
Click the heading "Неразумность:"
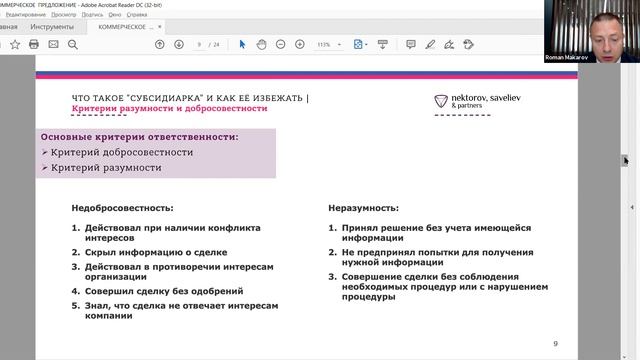tap(364, 208)
